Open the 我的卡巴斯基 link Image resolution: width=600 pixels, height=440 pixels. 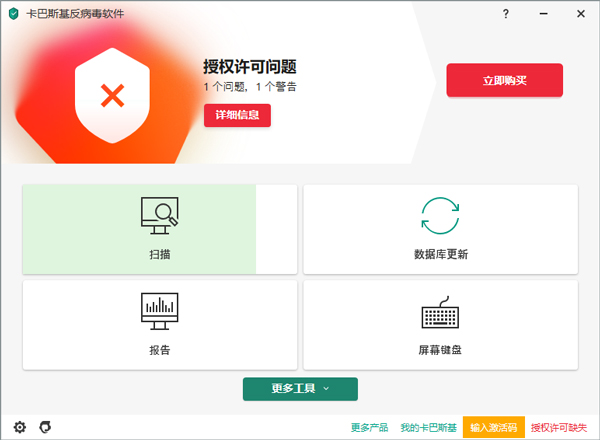429,427
